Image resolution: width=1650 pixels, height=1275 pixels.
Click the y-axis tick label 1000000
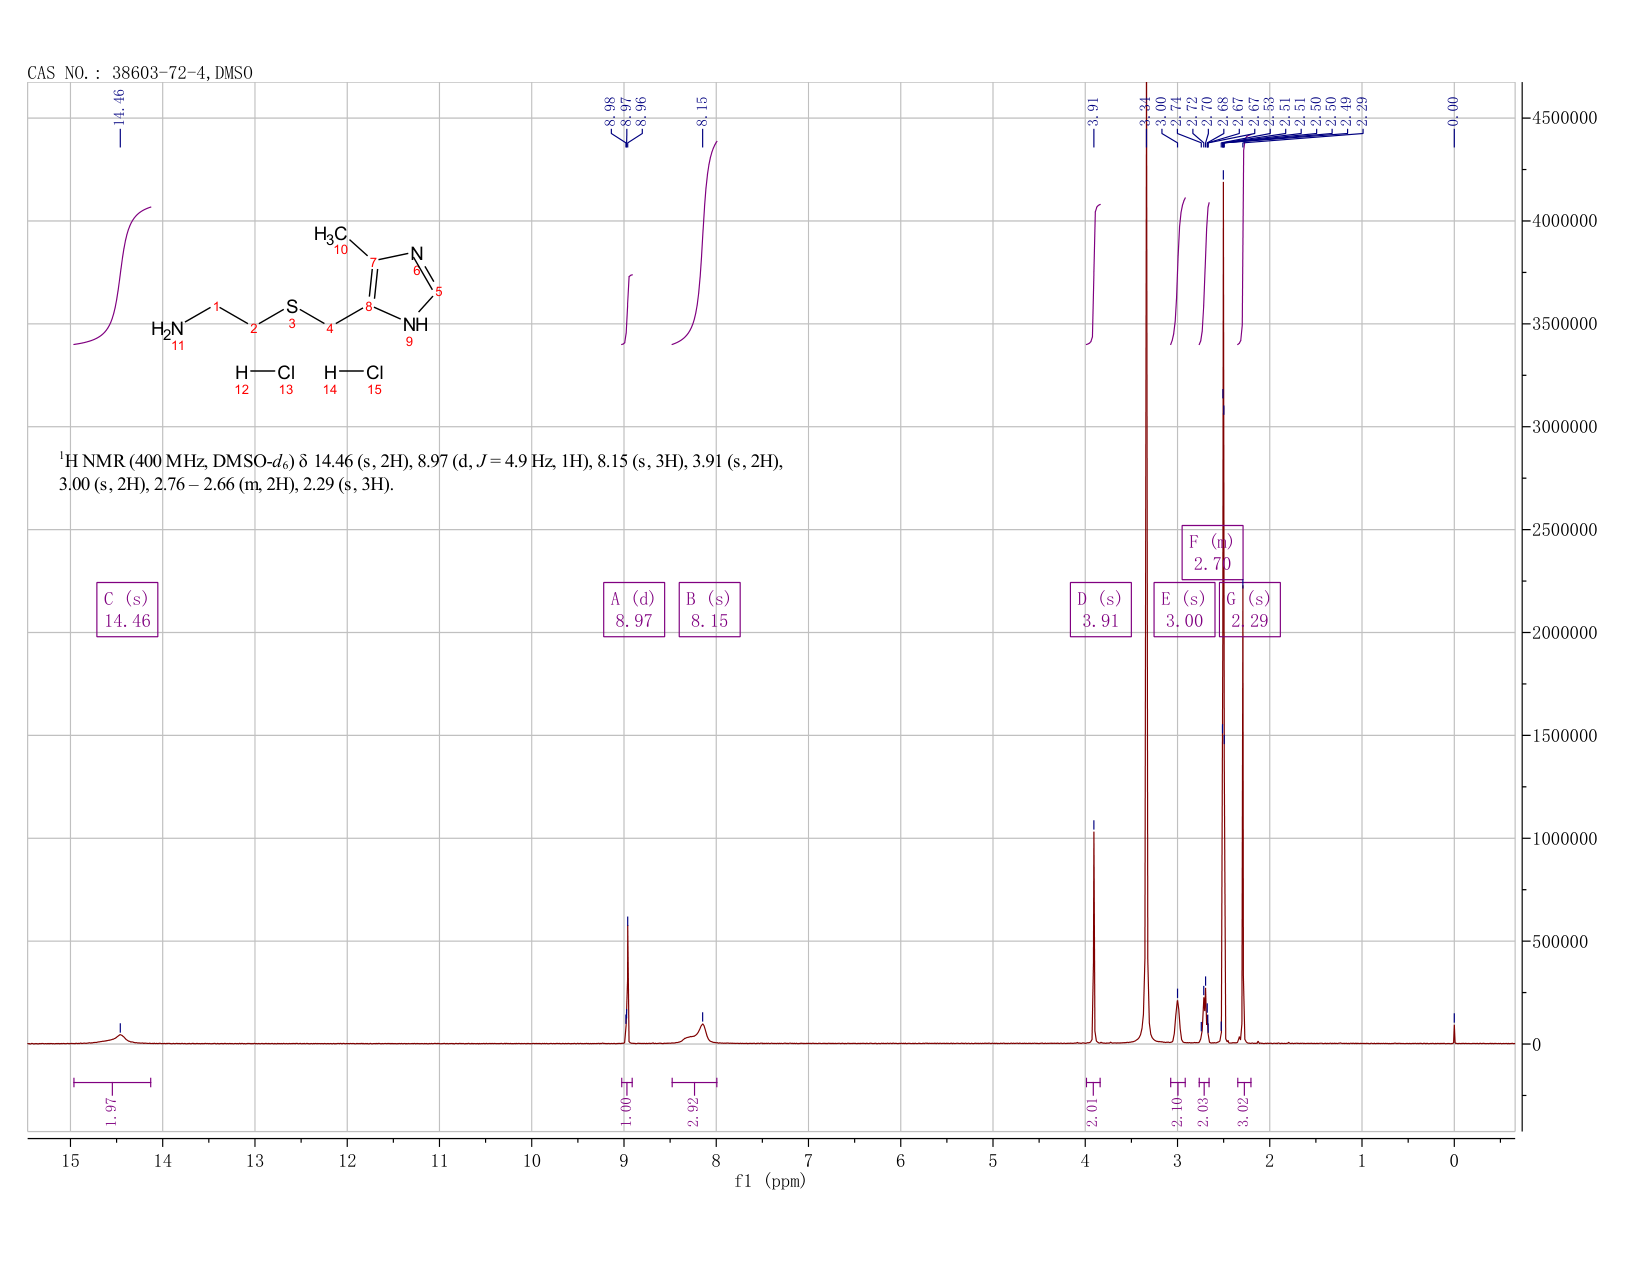tap(1563, 839)
